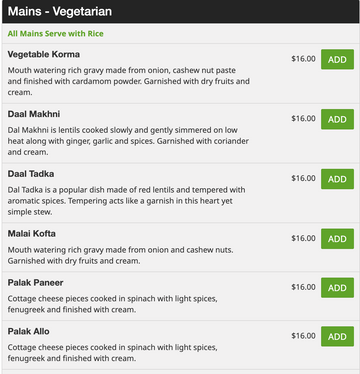Select the Palak Paneer dish title

[x=35, y=283]
